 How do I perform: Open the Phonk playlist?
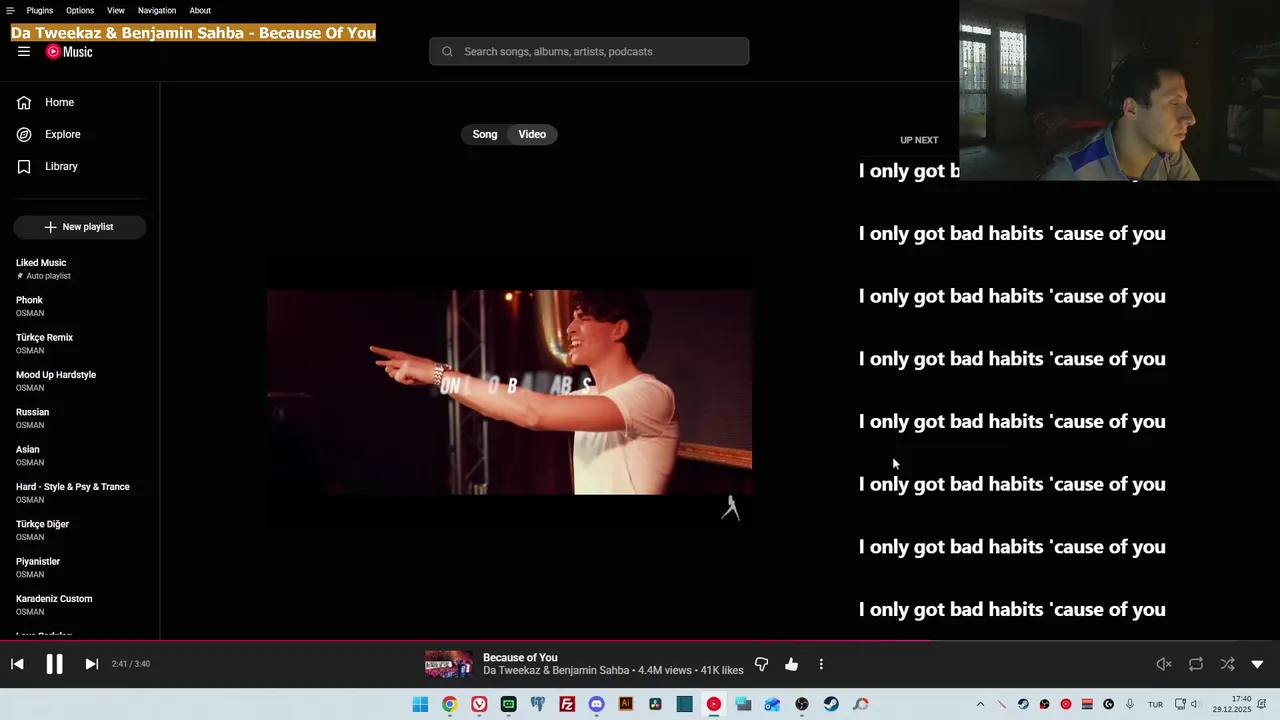(80, 306)
